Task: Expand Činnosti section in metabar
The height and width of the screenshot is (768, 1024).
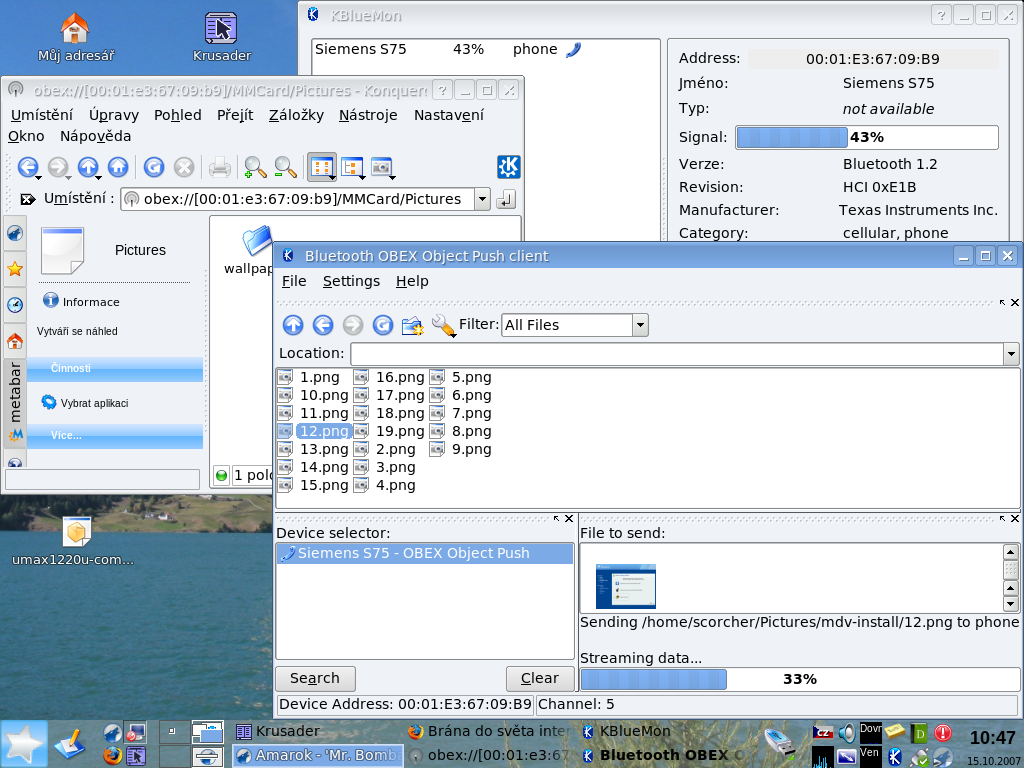Action: tap(115, 368)
